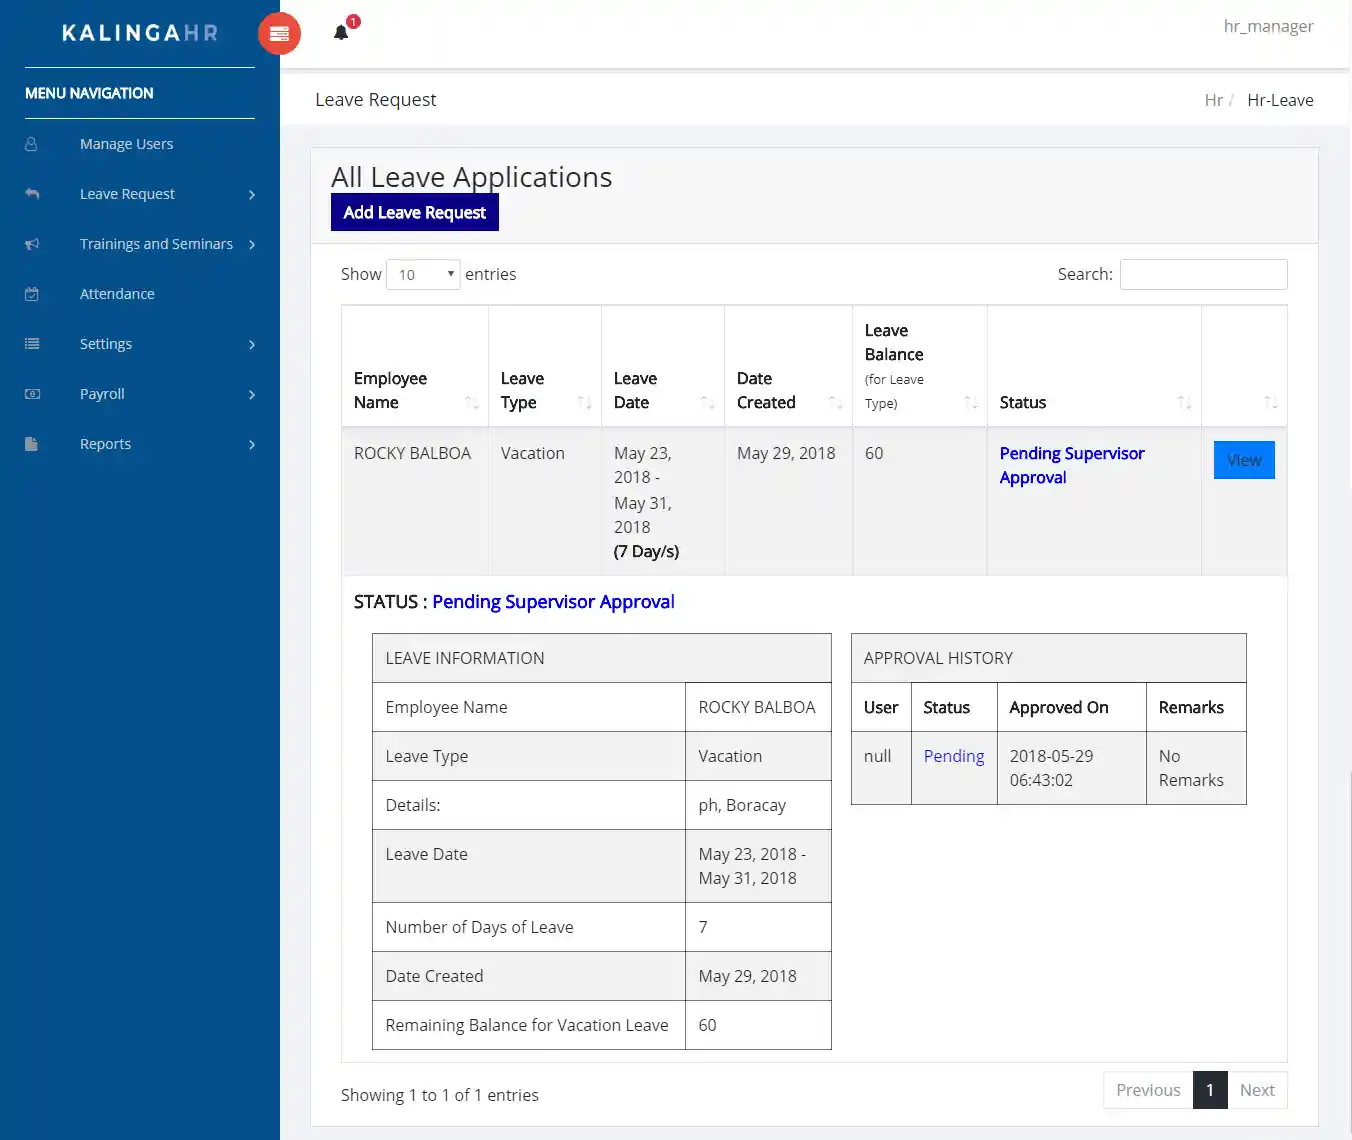Expand Payroll submenu chevron
Screen dimensions: 1352x1140
click(x=252, y=395)
